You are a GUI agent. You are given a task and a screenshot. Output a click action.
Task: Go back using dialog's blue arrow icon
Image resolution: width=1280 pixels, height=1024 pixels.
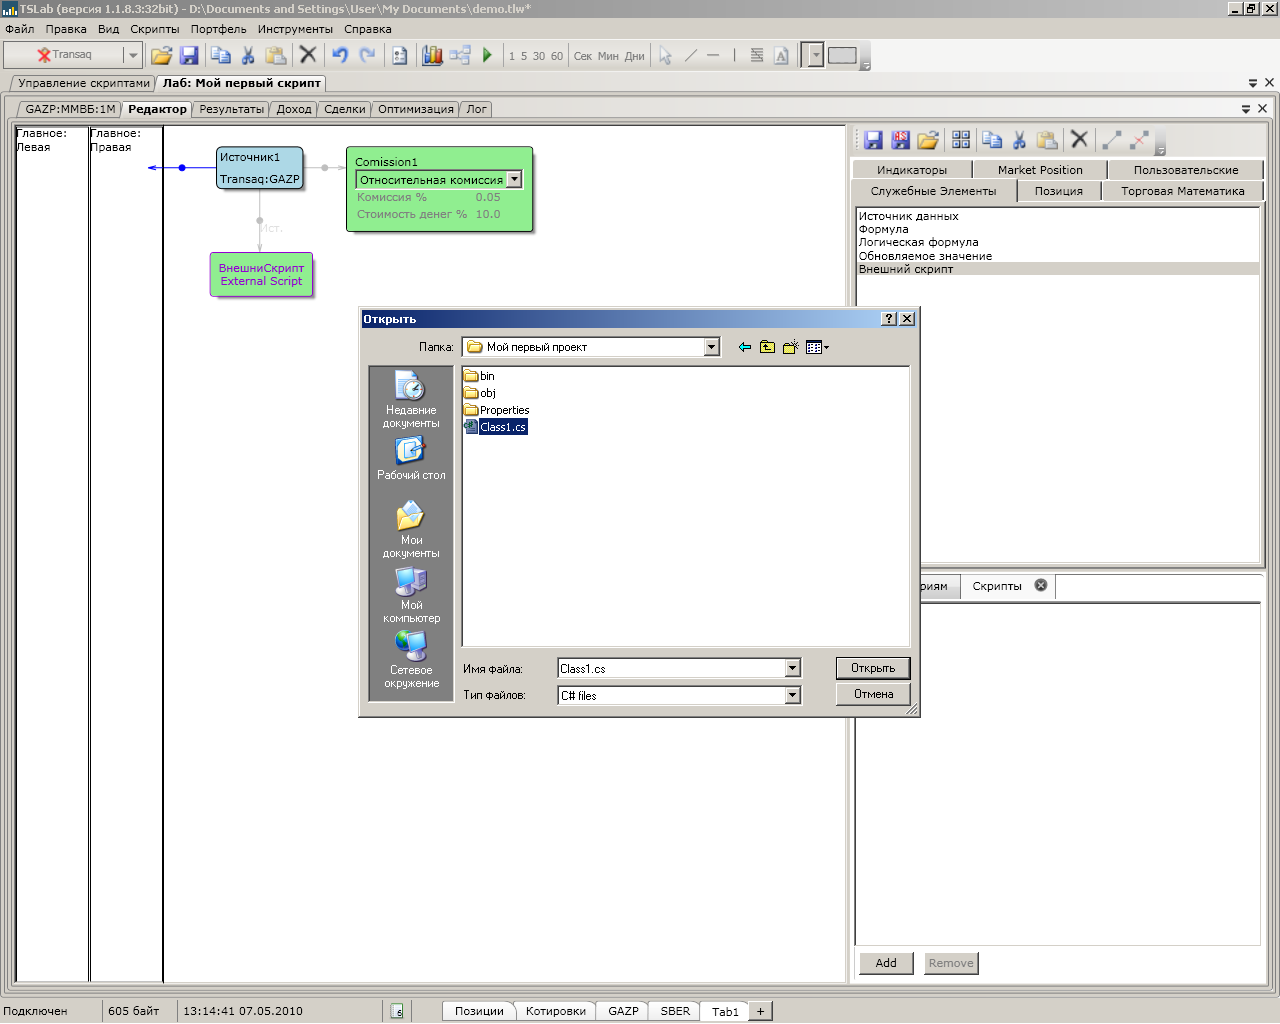pos(744,347)
